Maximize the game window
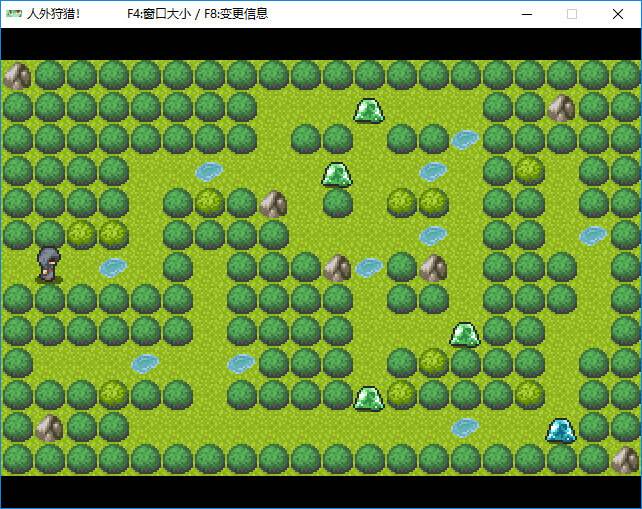This screenshot has height=509, width=642. click(572, 14)
